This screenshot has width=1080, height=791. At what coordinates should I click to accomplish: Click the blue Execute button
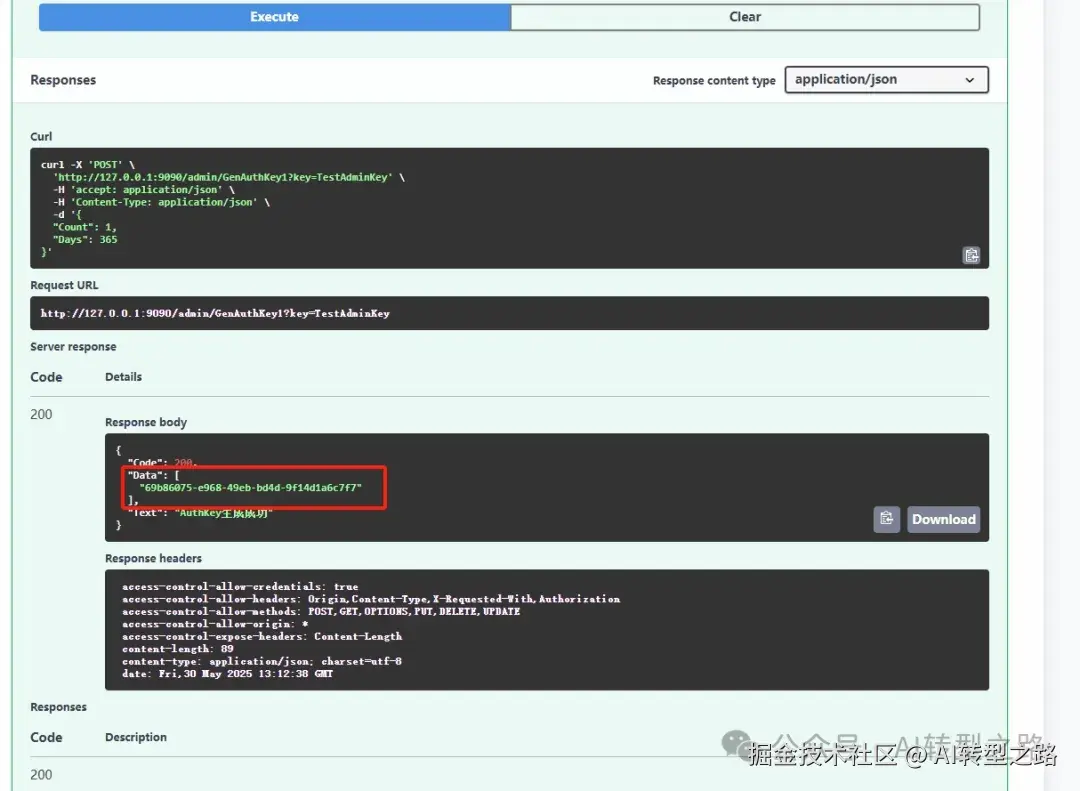(274, 17)
